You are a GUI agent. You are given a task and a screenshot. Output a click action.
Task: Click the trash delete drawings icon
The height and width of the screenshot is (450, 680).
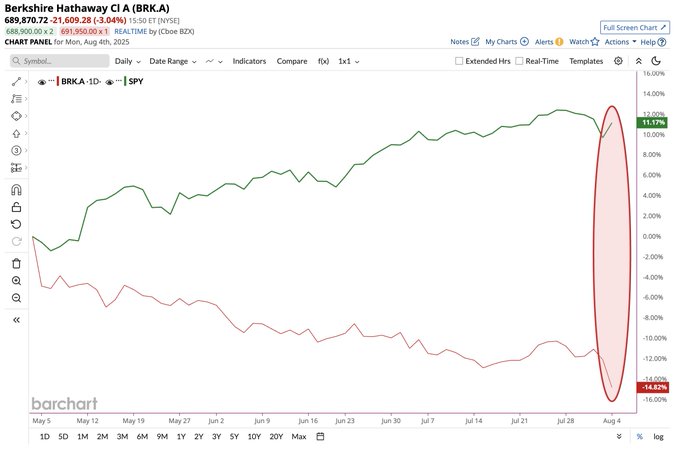coord(16,263)
